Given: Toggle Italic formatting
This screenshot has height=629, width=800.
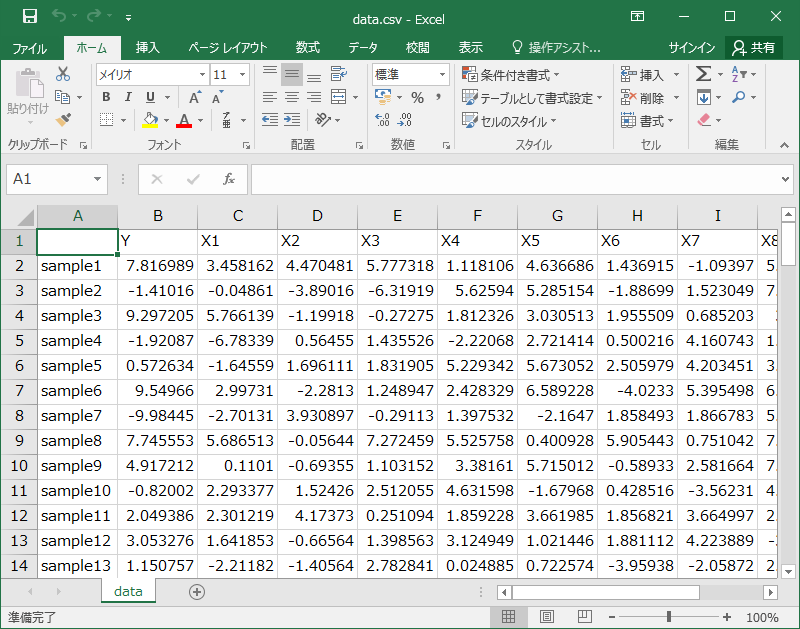Looking at the screenshot, I should 128,97.
